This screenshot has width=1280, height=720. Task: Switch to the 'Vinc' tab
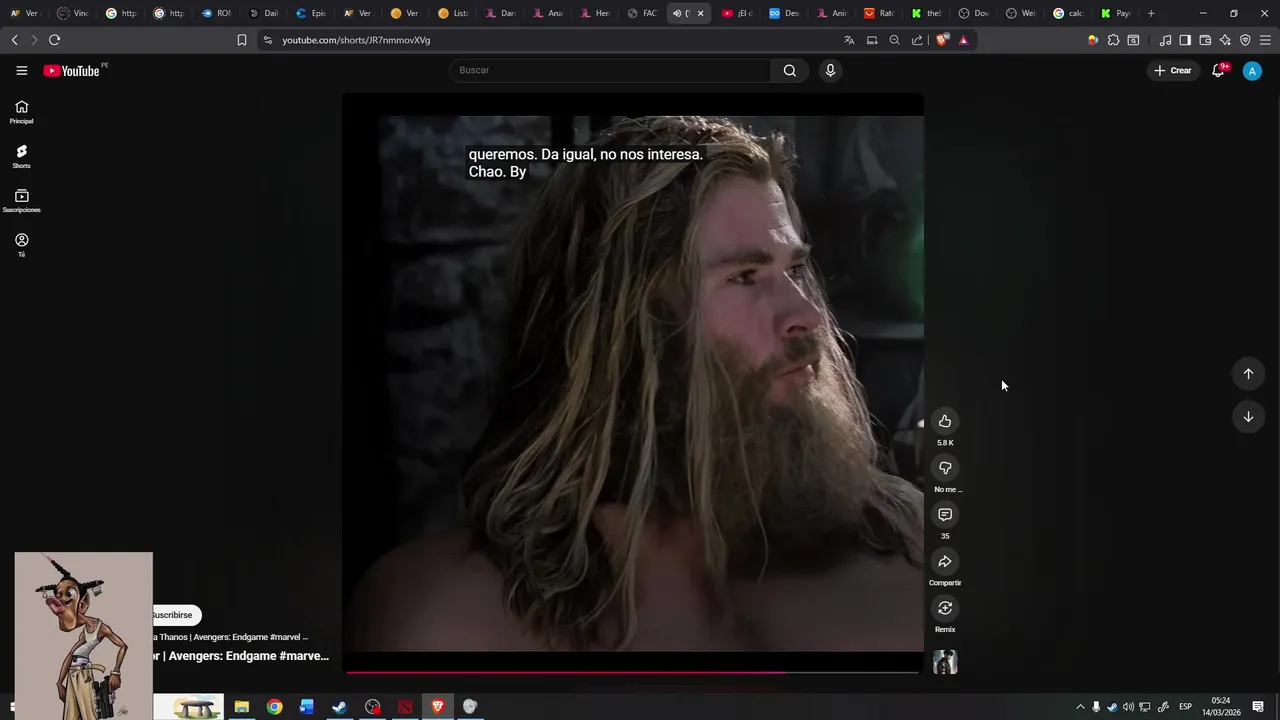click(x=73, y=13)
